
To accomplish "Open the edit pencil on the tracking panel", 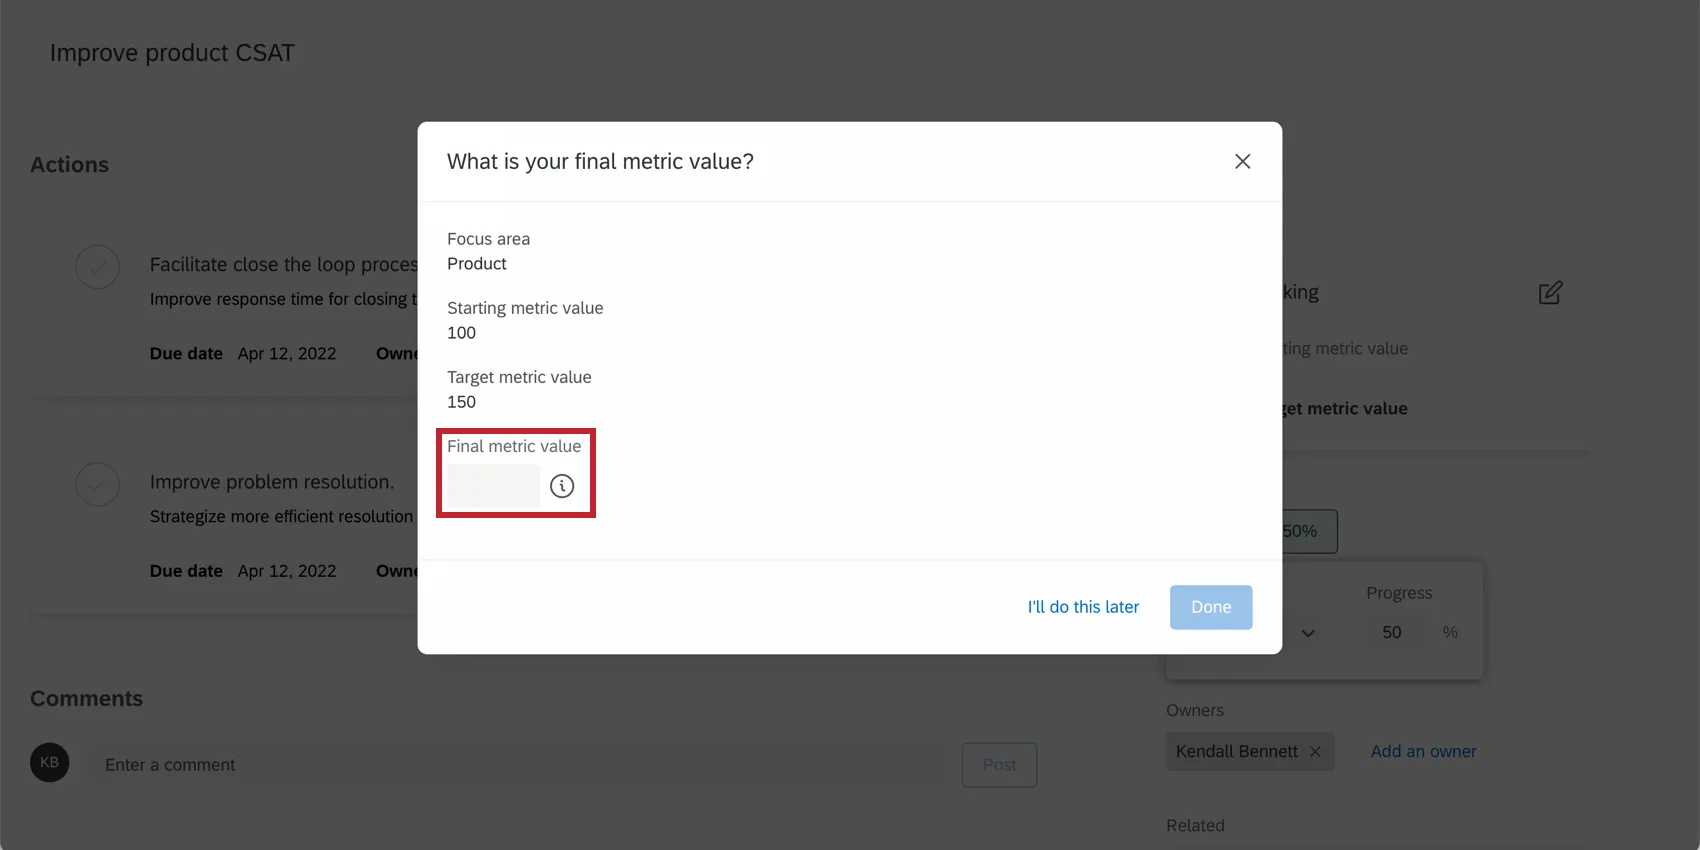I will (x=1550, y=292).
